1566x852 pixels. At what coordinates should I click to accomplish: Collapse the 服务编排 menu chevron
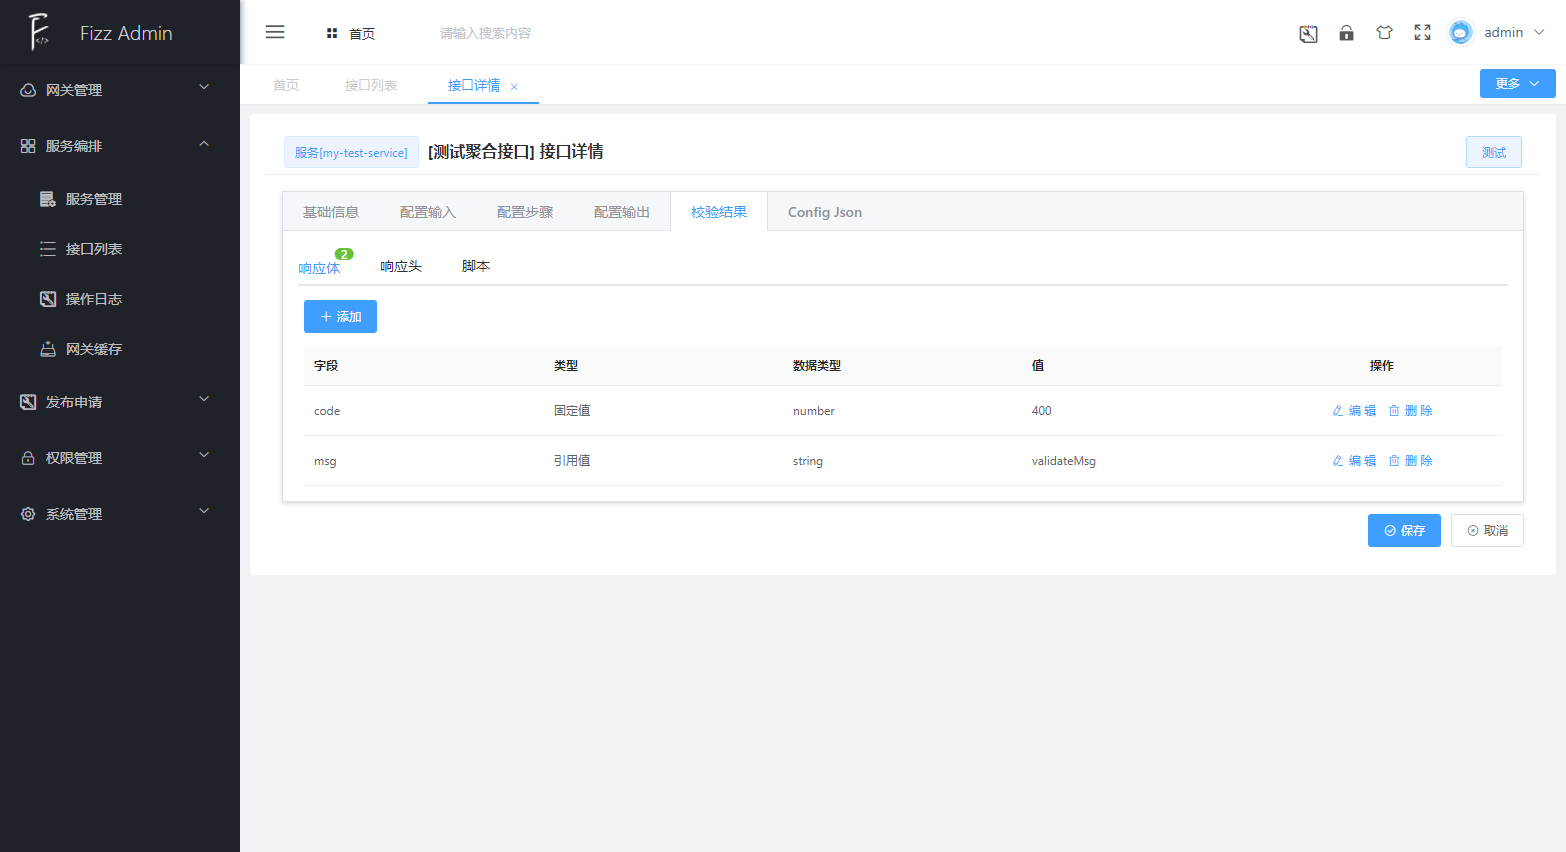[x=204, y=143]
